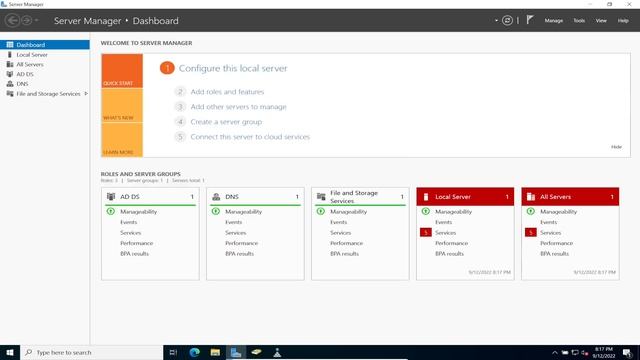Go forward with the navigation arrow
The image size is (640, 360).
(27, 20)
